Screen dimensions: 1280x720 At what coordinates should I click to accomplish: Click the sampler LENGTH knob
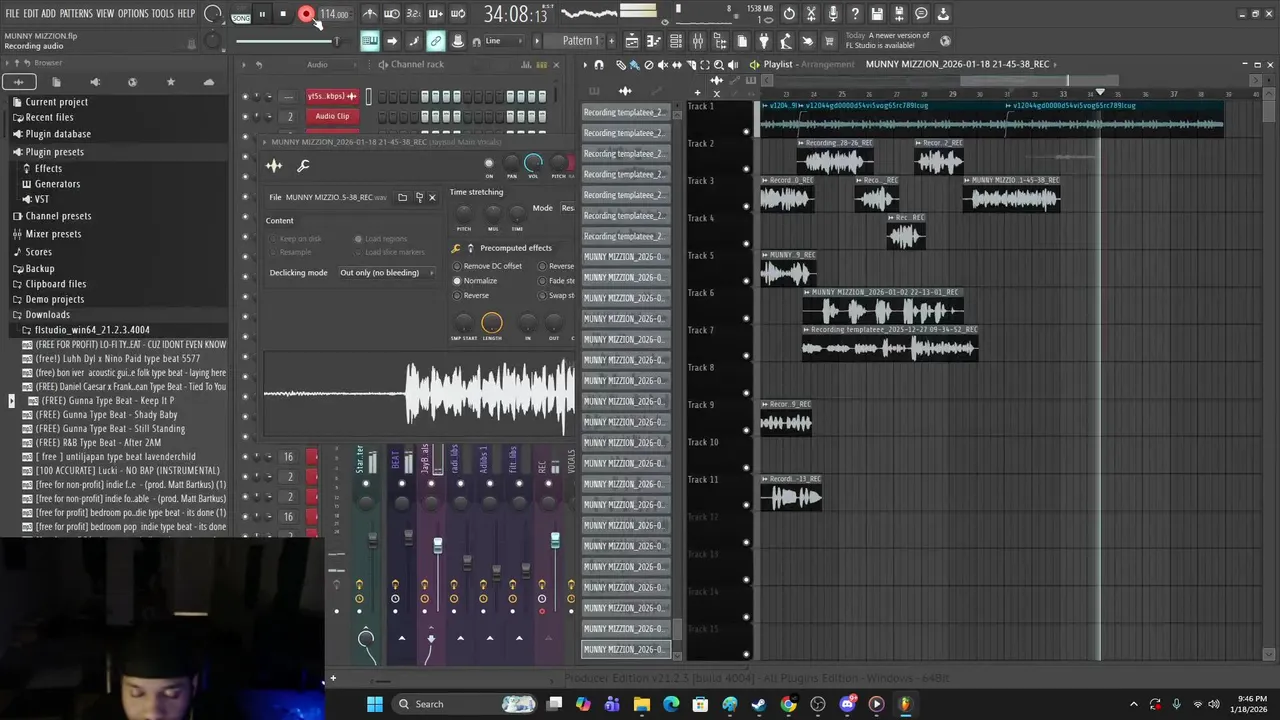click(x=491, y=323)
